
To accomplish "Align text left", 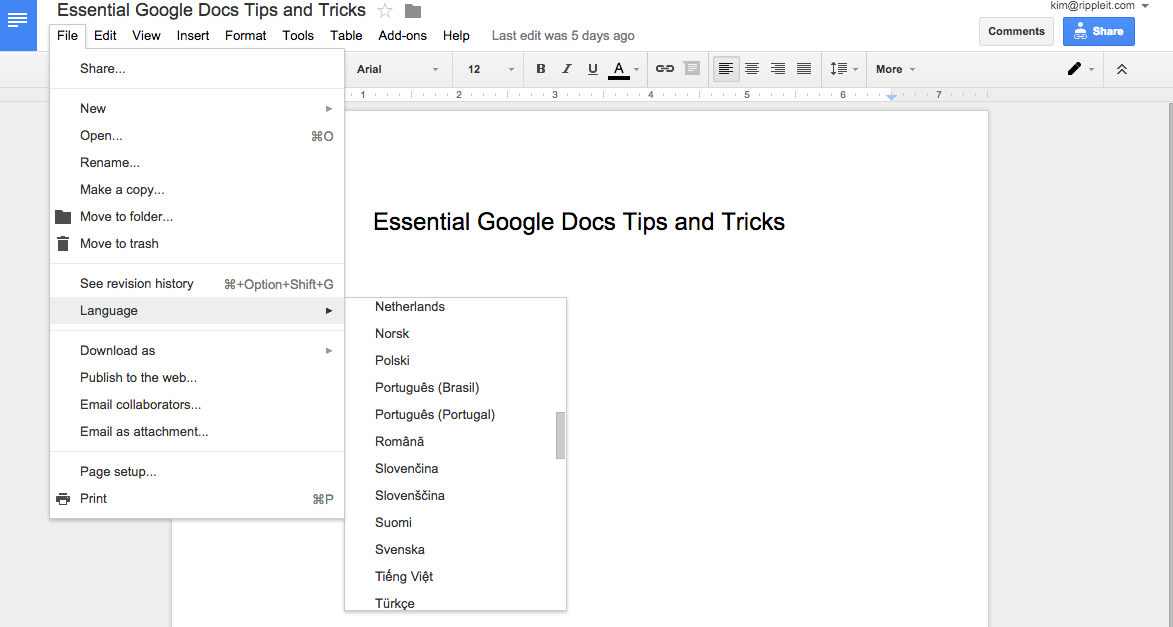I will click(x=726, y=69).
